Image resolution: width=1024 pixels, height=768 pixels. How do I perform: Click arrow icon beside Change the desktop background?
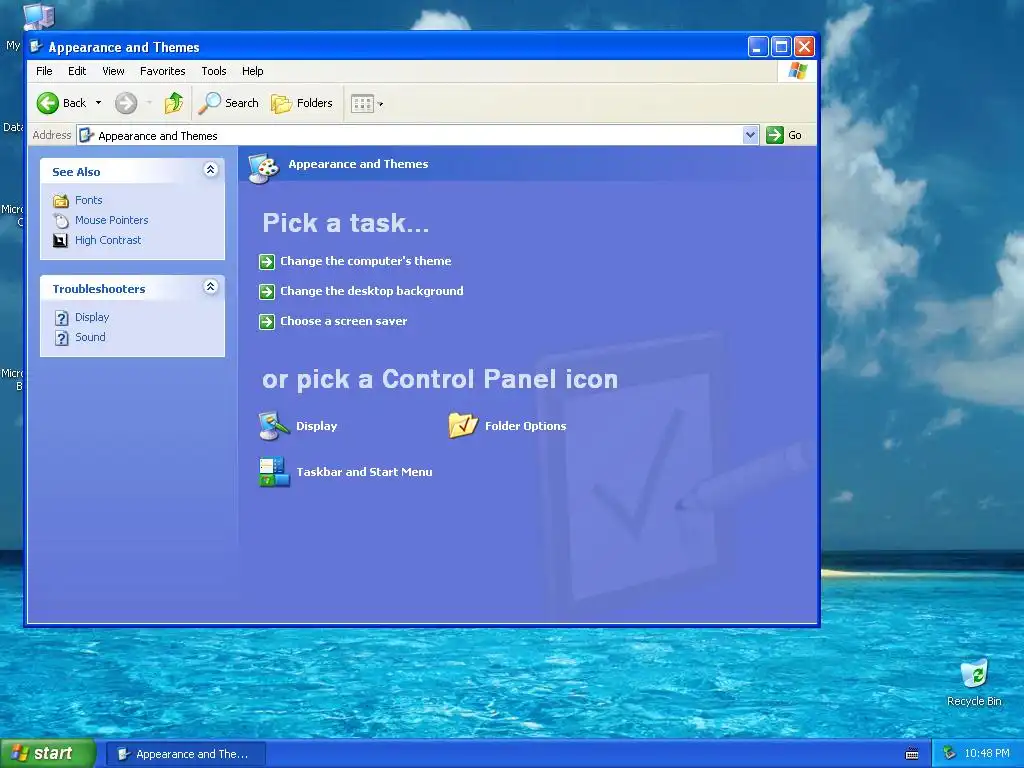pyautogui.click(x=266, y=292)
